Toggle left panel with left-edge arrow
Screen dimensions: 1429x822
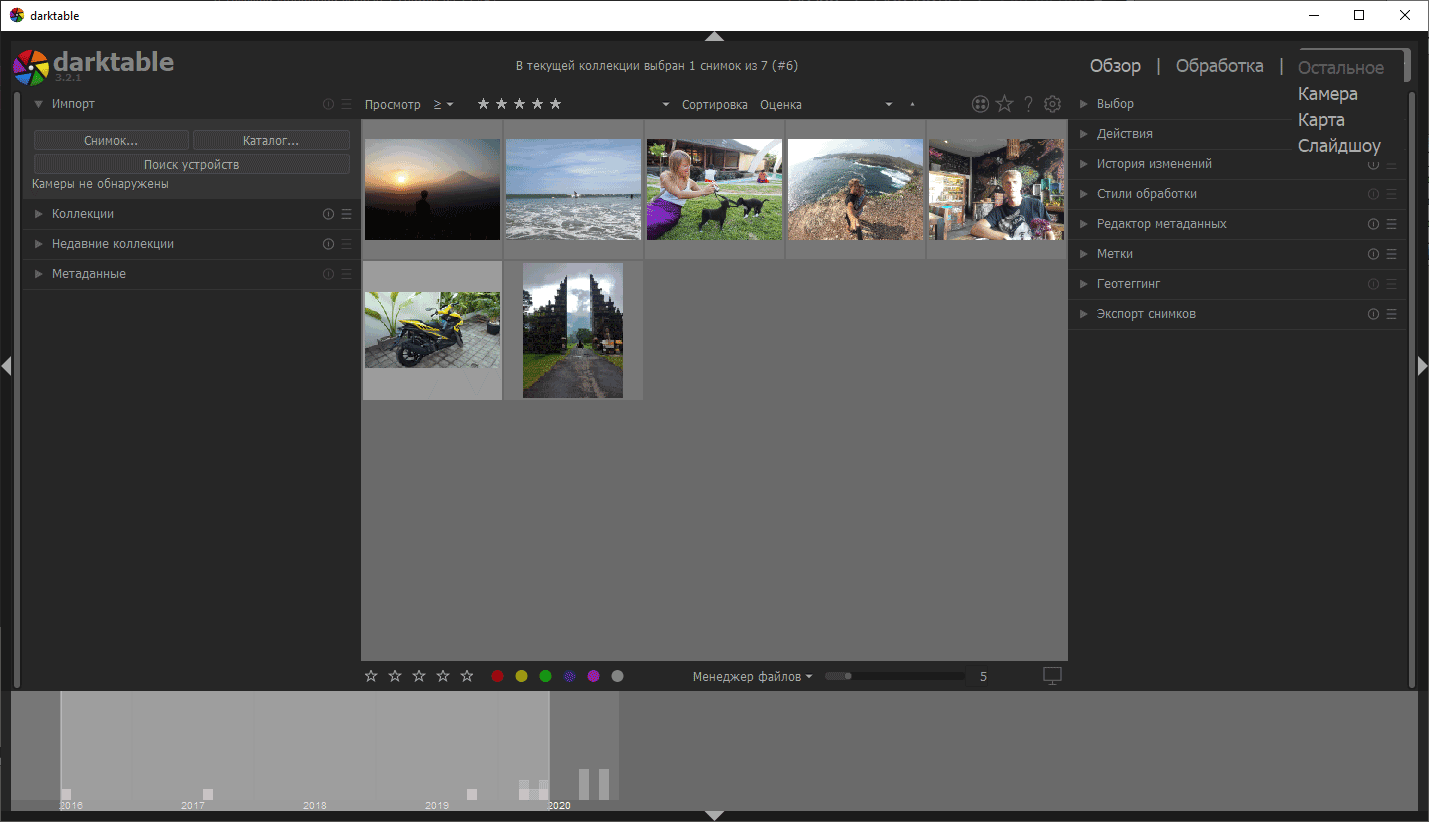point(6,366)
